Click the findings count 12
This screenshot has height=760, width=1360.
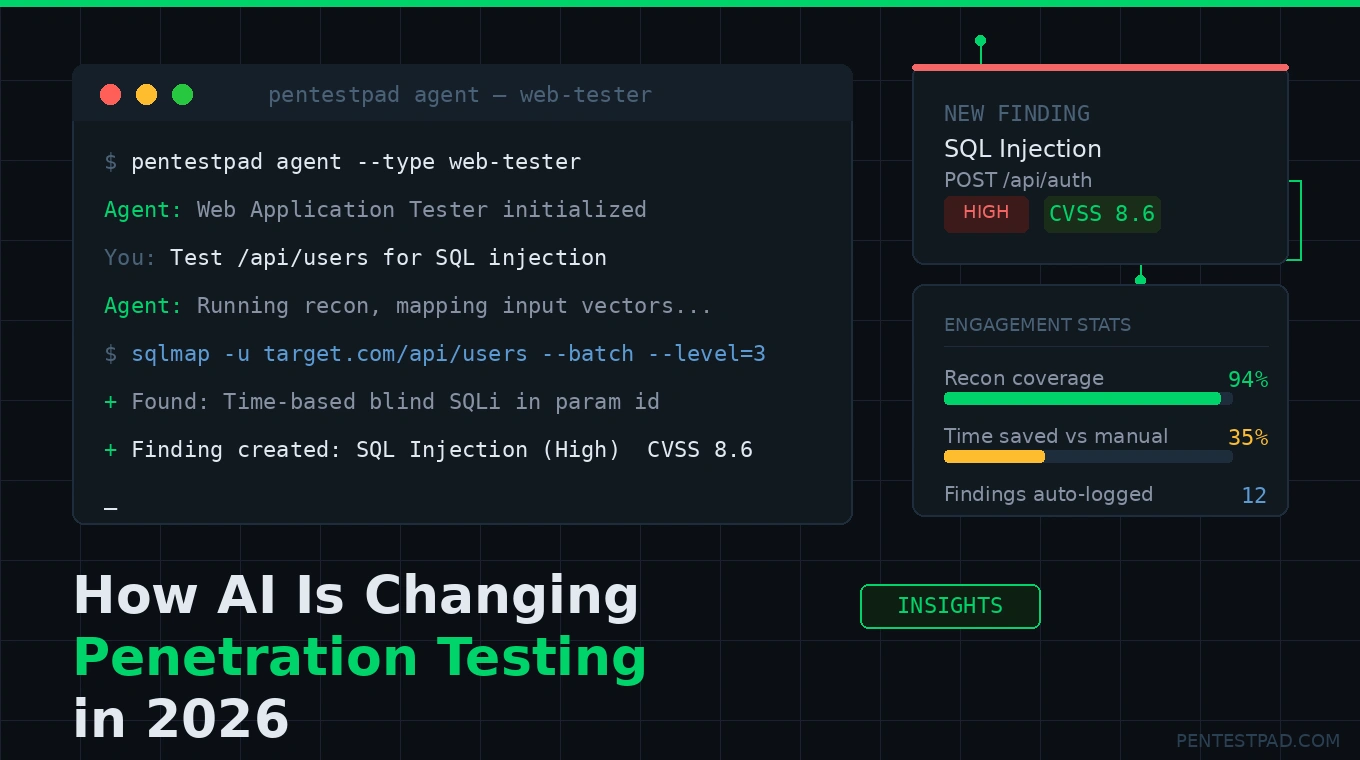pos(1254,496)
